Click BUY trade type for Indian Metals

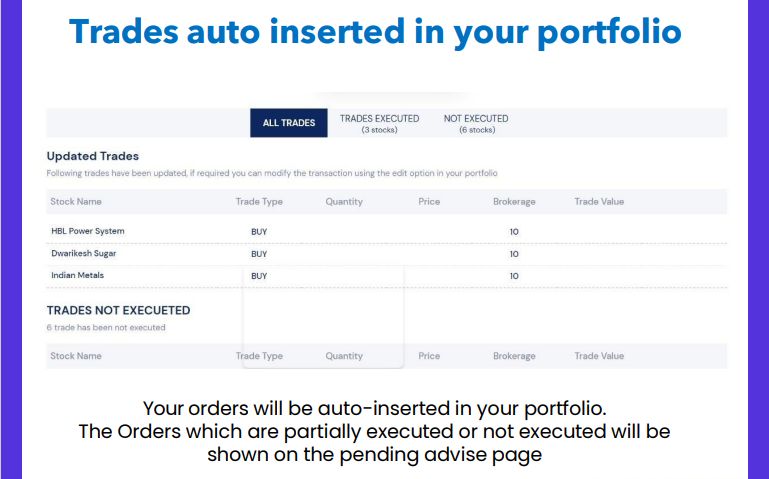click(259, 275)
